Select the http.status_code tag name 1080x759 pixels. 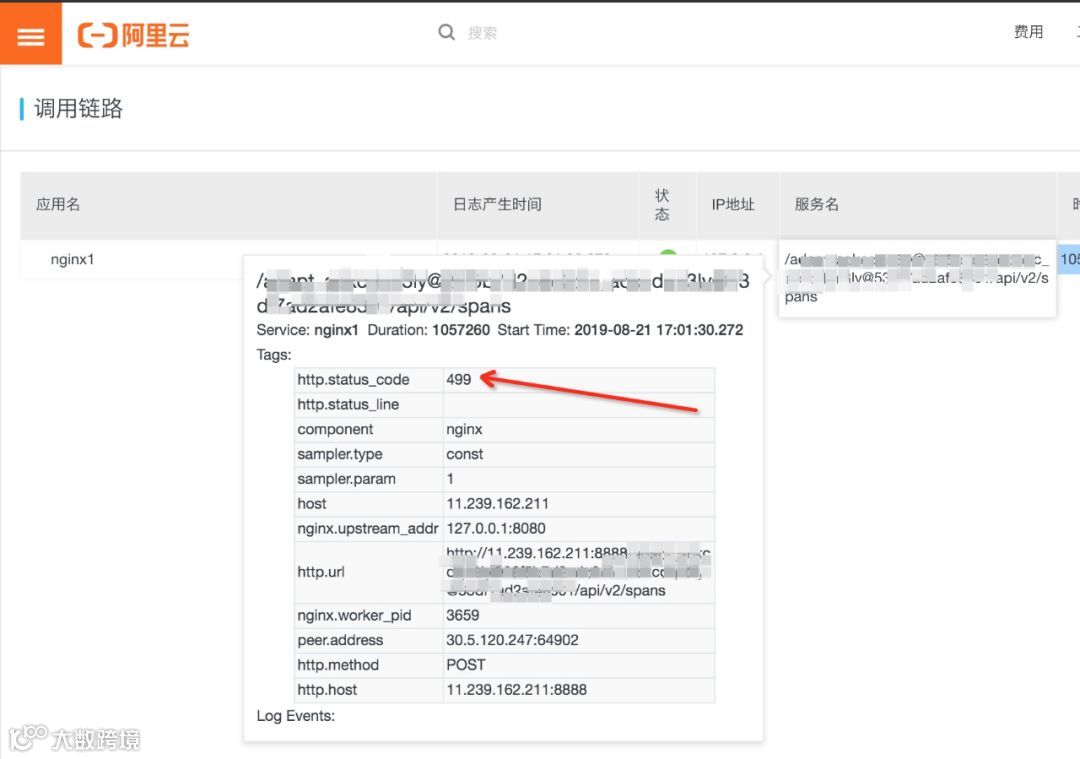[353, 380]
